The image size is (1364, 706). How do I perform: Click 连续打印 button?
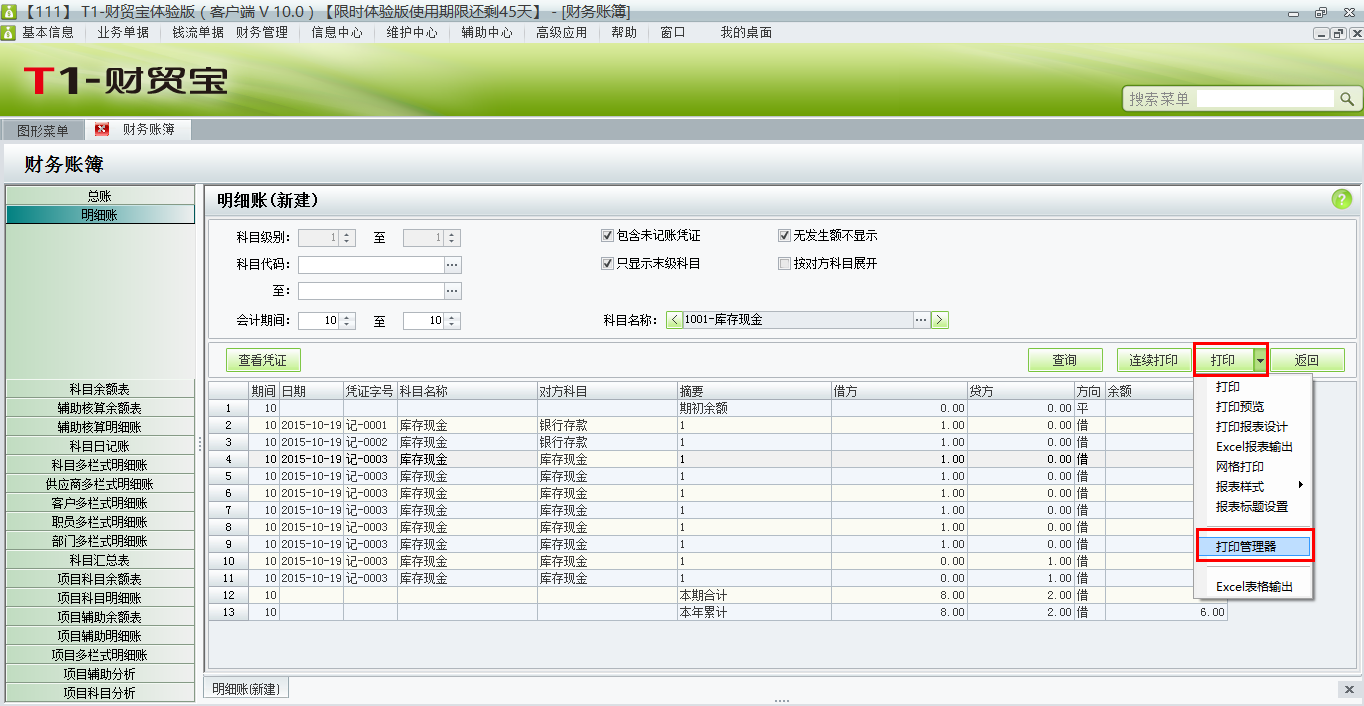tap(1154, 360)
